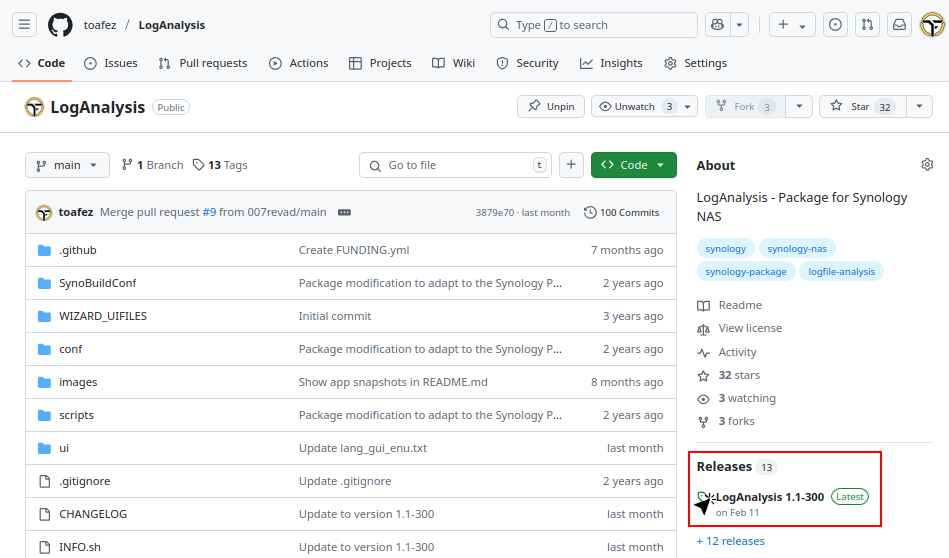Screen dimensions: 949x558
Task: Expand commit message ellipsis
Action: [345, 212]
